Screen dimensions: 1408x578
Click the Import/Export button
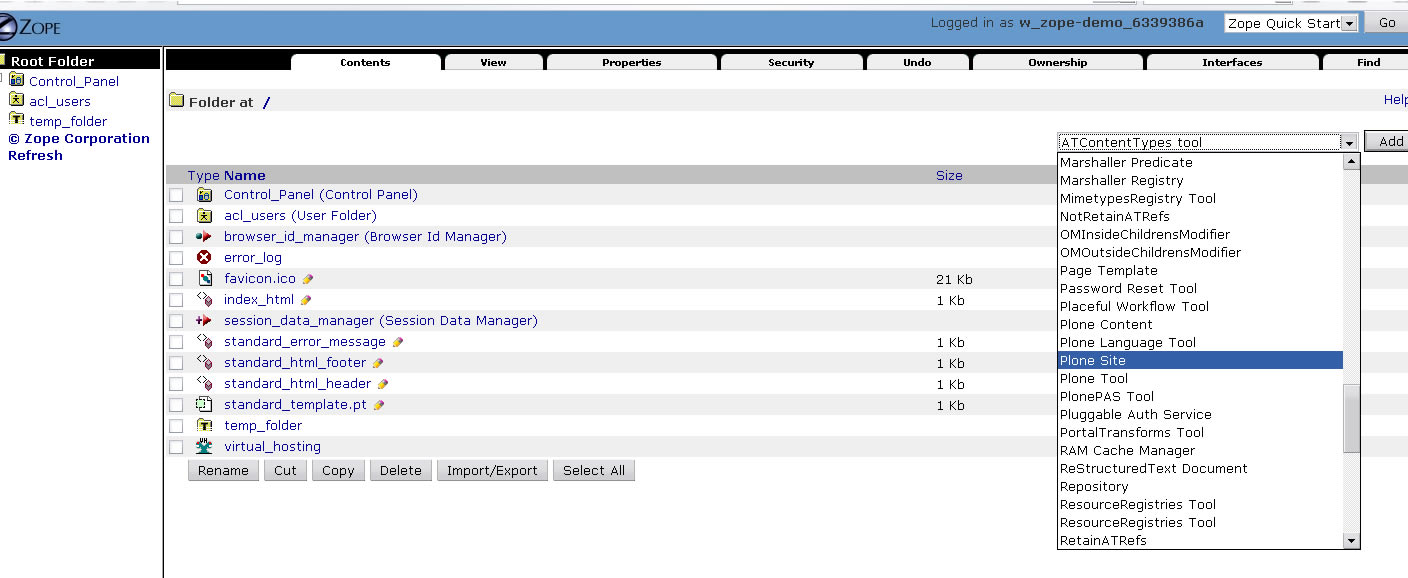coord(492,470)
